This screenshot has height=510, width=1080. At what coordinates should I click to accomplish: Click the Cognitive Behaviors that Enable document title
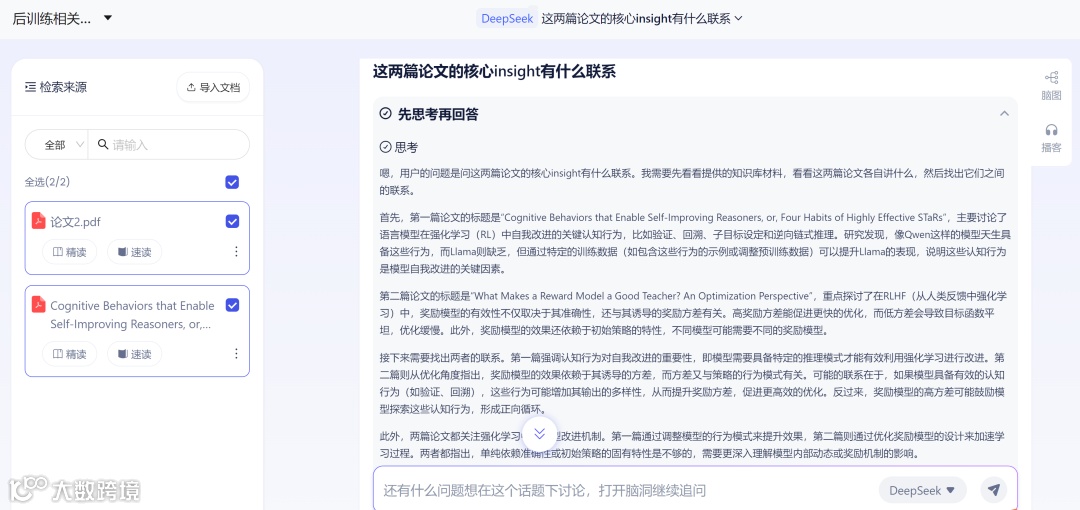132,314
